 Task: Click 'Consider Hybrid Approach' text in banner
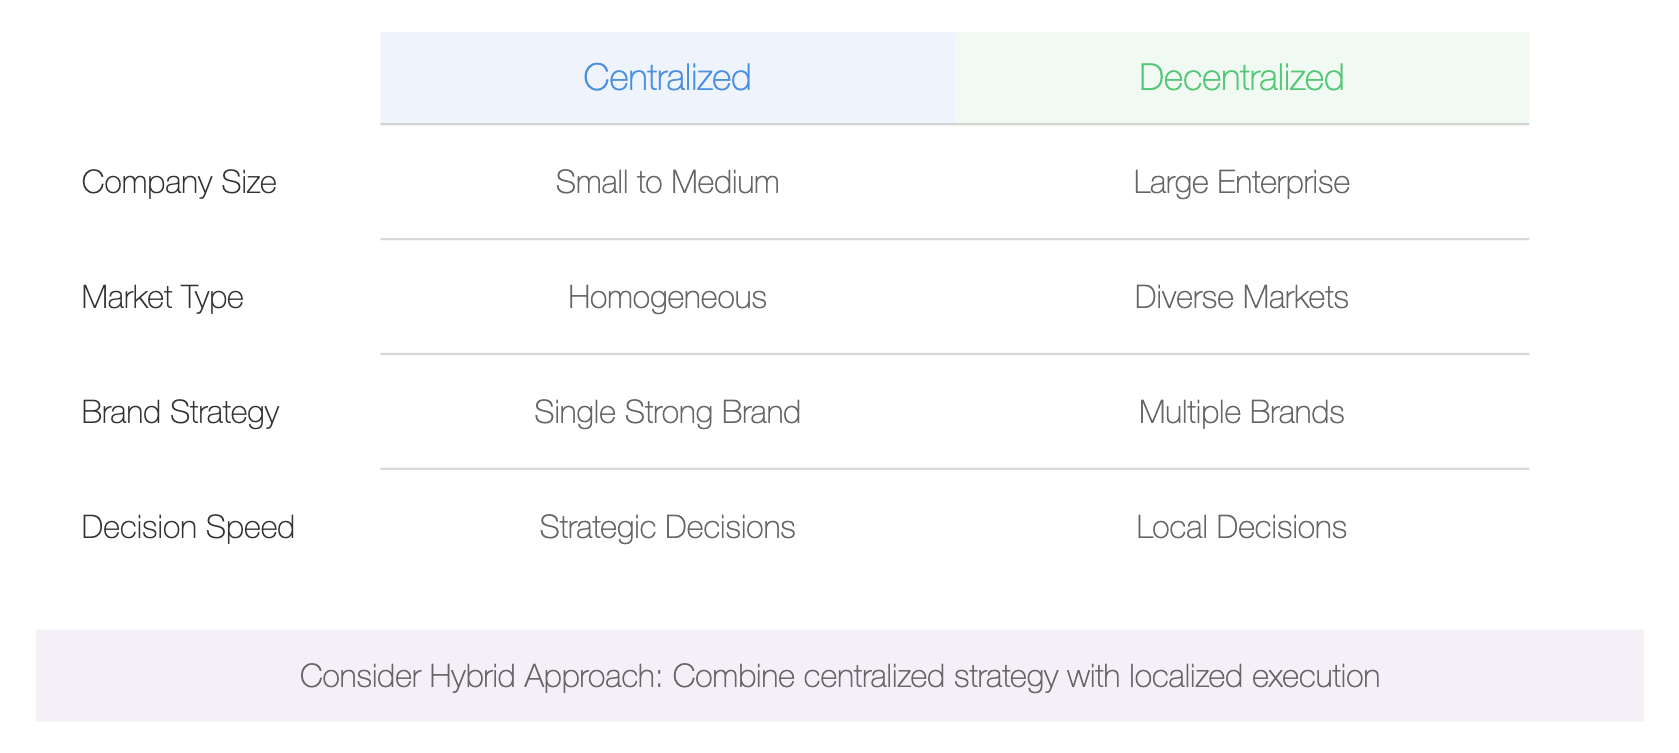point(478,677)
